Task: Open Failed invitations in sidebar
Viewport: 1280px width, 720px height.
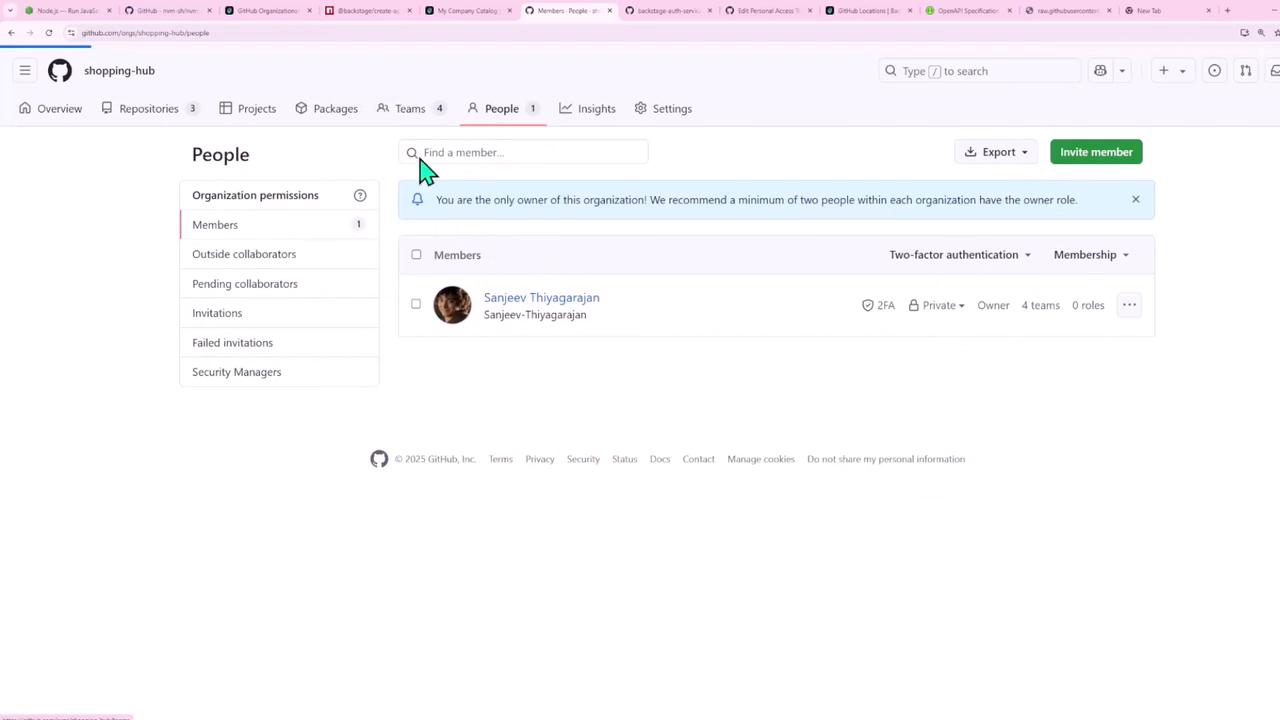Action: [279, 342]
